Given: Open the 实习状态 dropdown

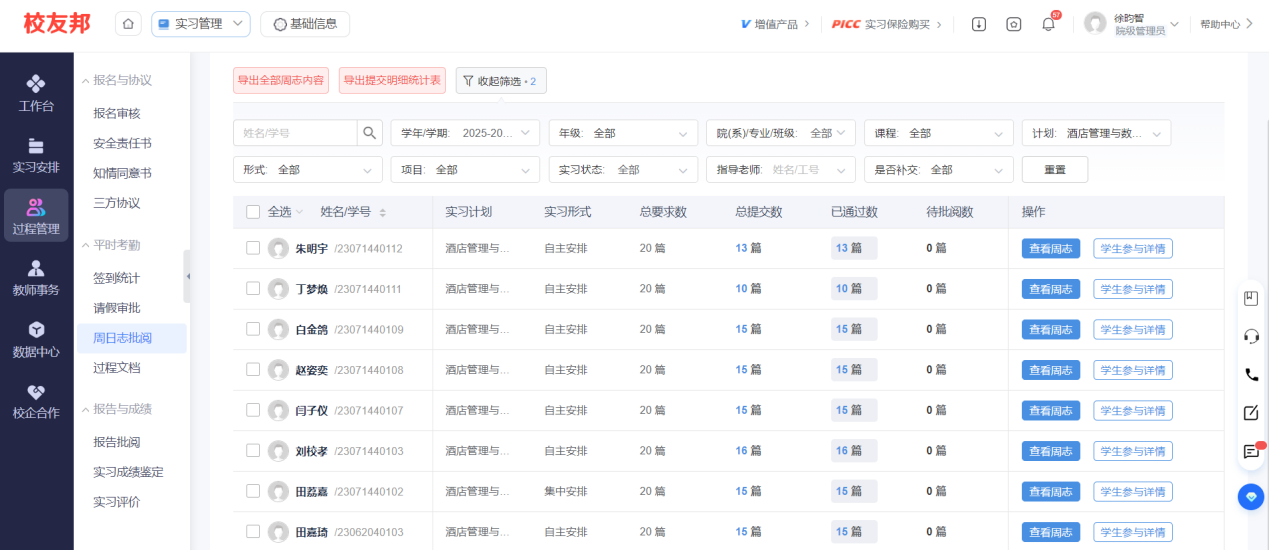Looking at the screenshot, I should (x=623, y=170).
